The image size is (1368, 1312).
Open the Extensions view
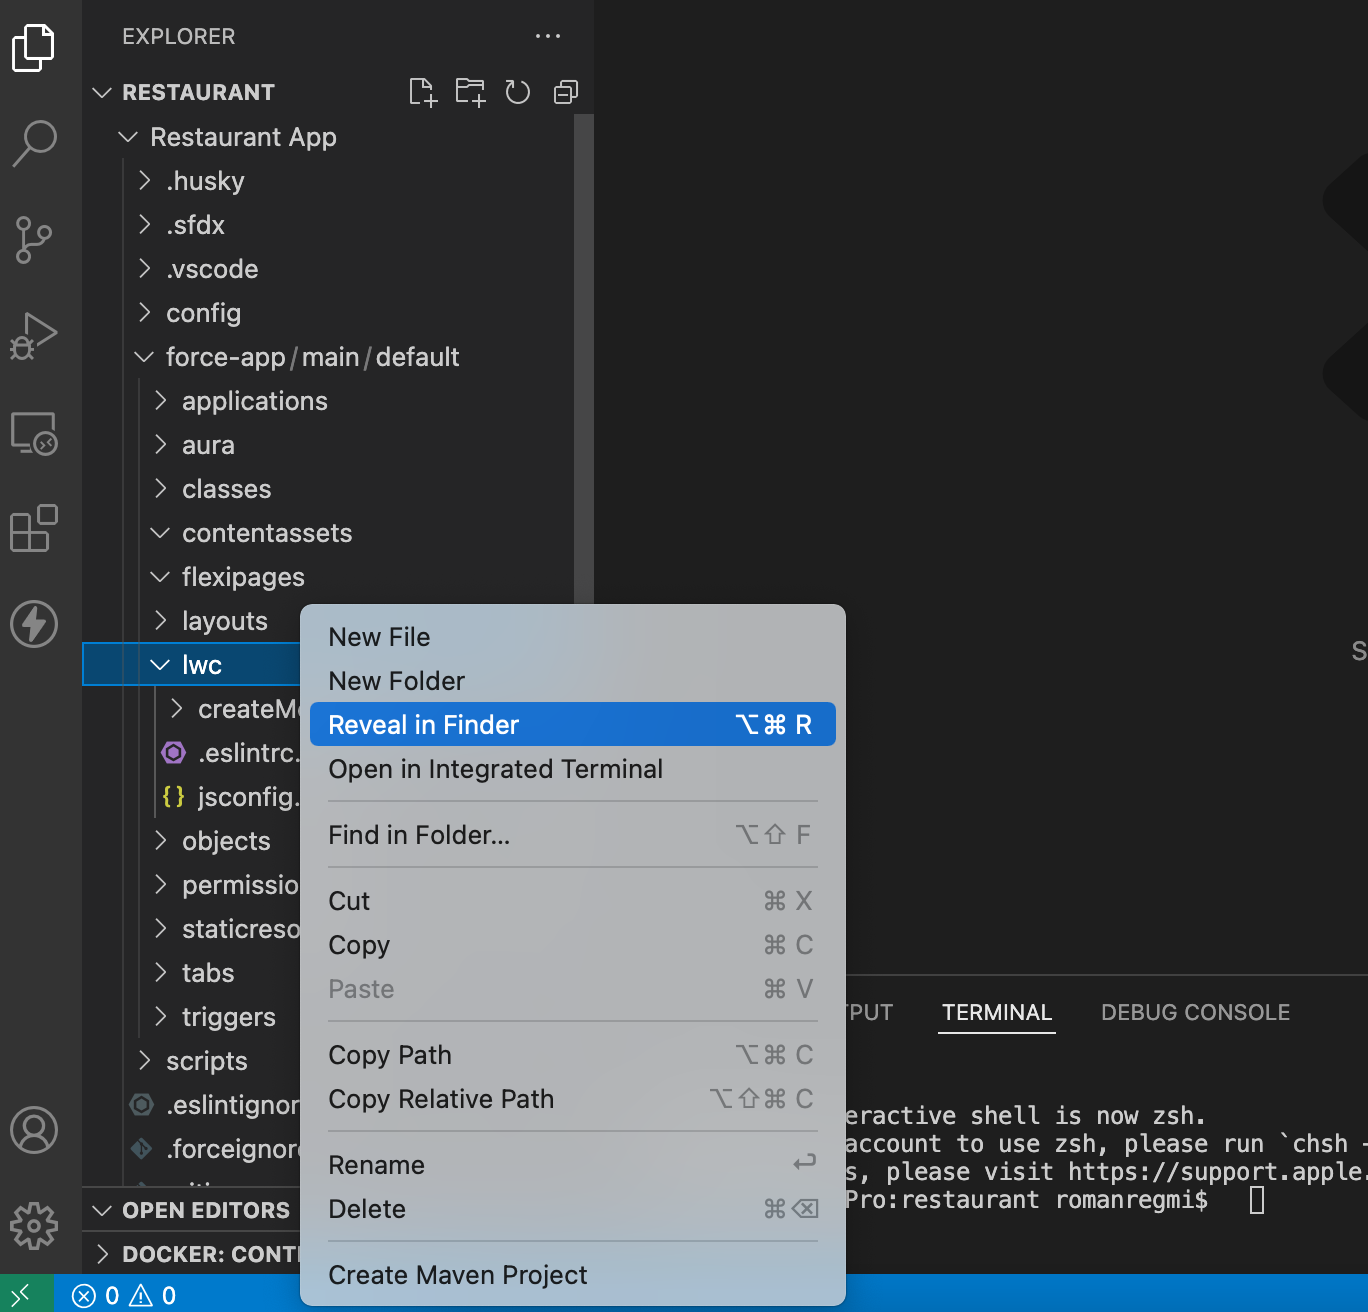[x=34, y=528]
